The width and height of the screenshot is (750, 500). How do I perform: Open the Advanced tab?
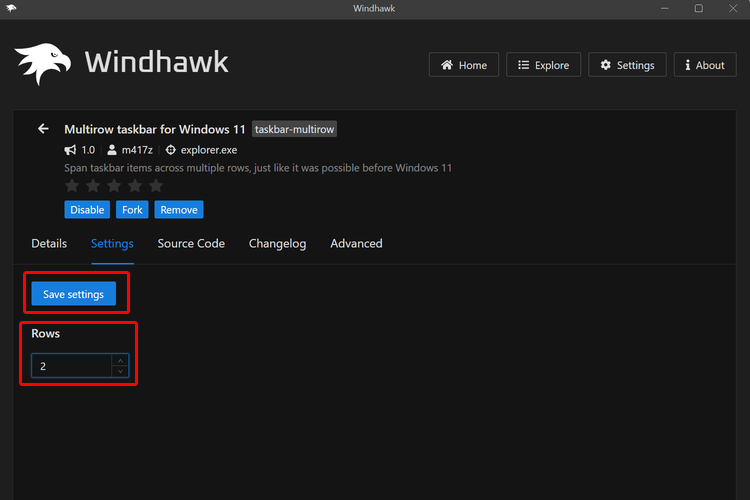tap(356, 243)
